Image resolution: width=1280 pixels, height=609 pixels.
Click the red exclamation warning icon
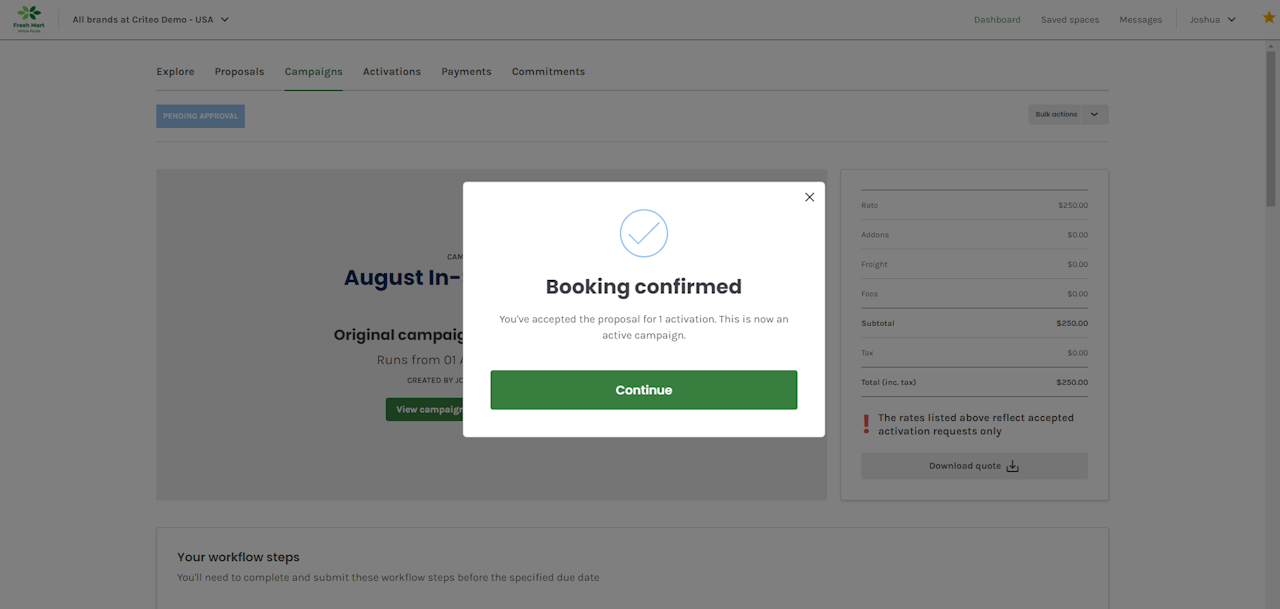tap(866, 425)
